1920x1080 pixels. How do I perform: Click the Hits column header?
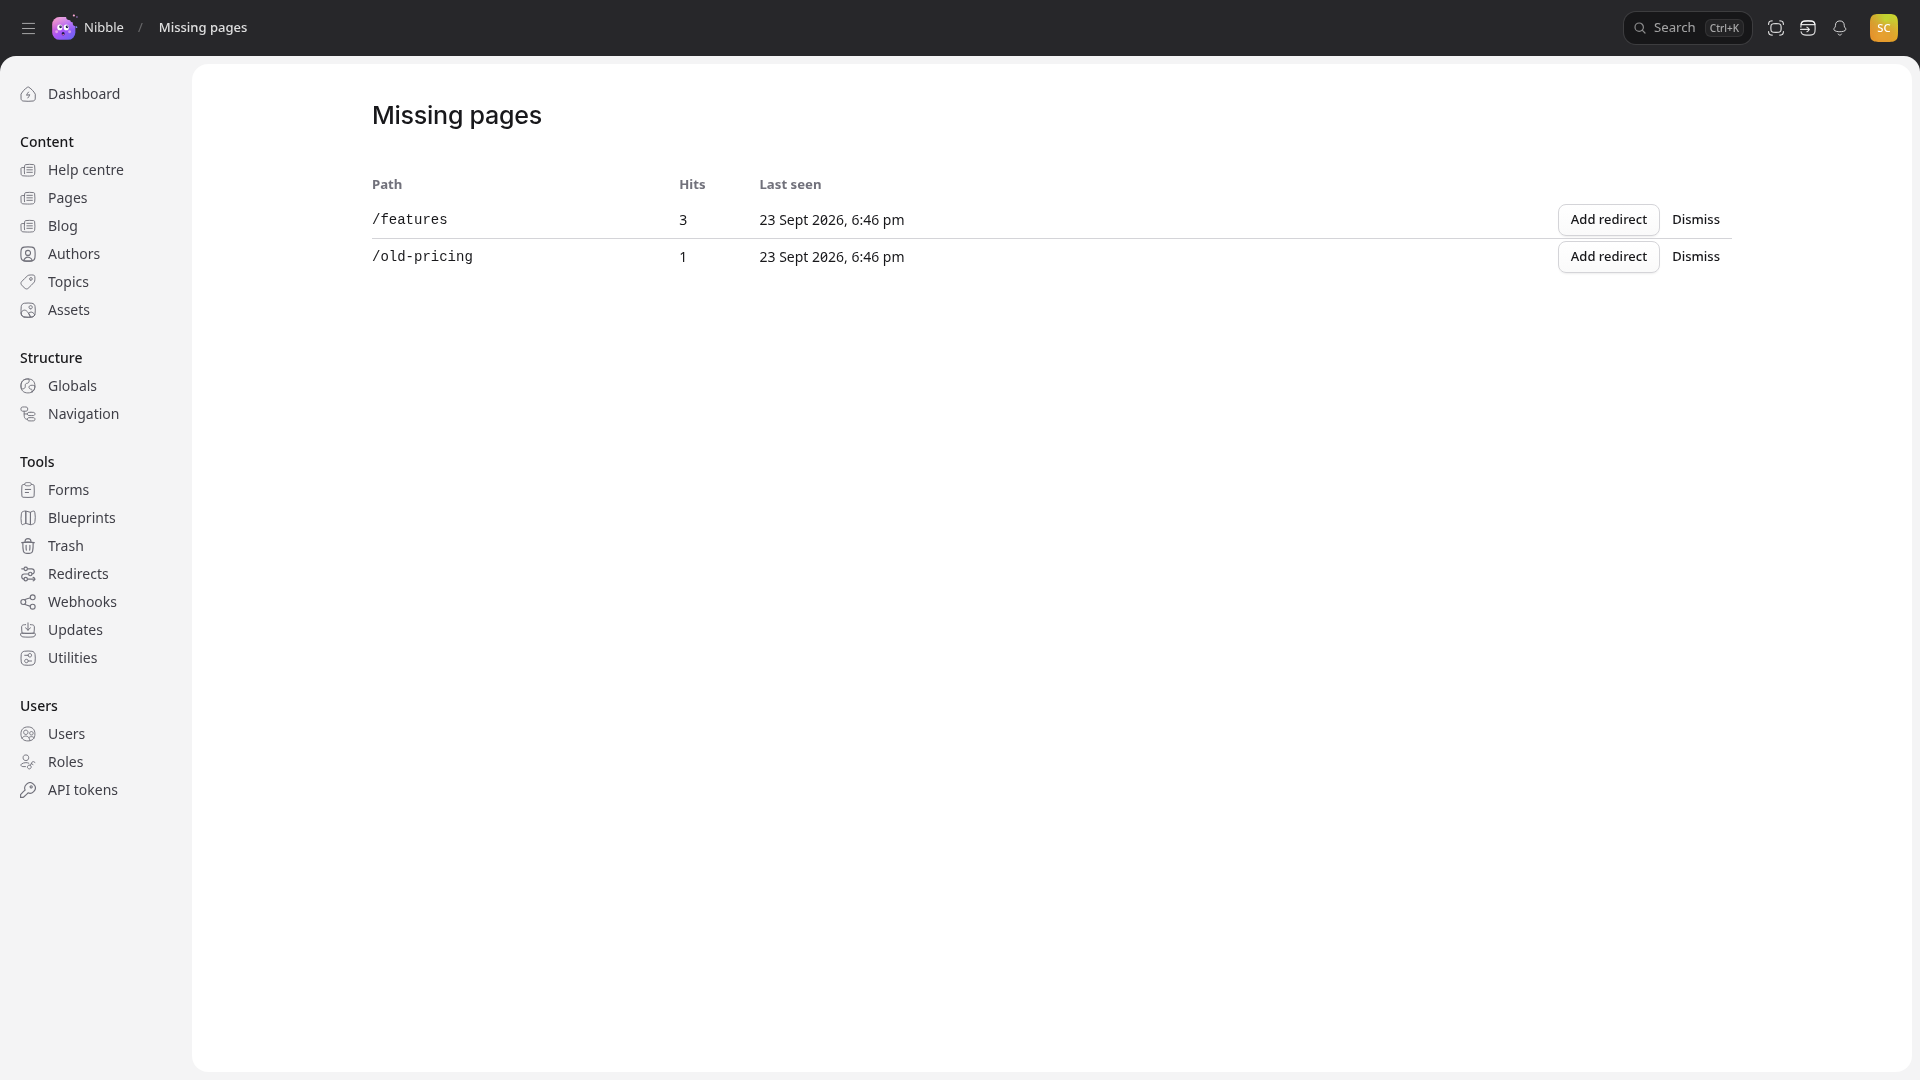tap(692, 184)
